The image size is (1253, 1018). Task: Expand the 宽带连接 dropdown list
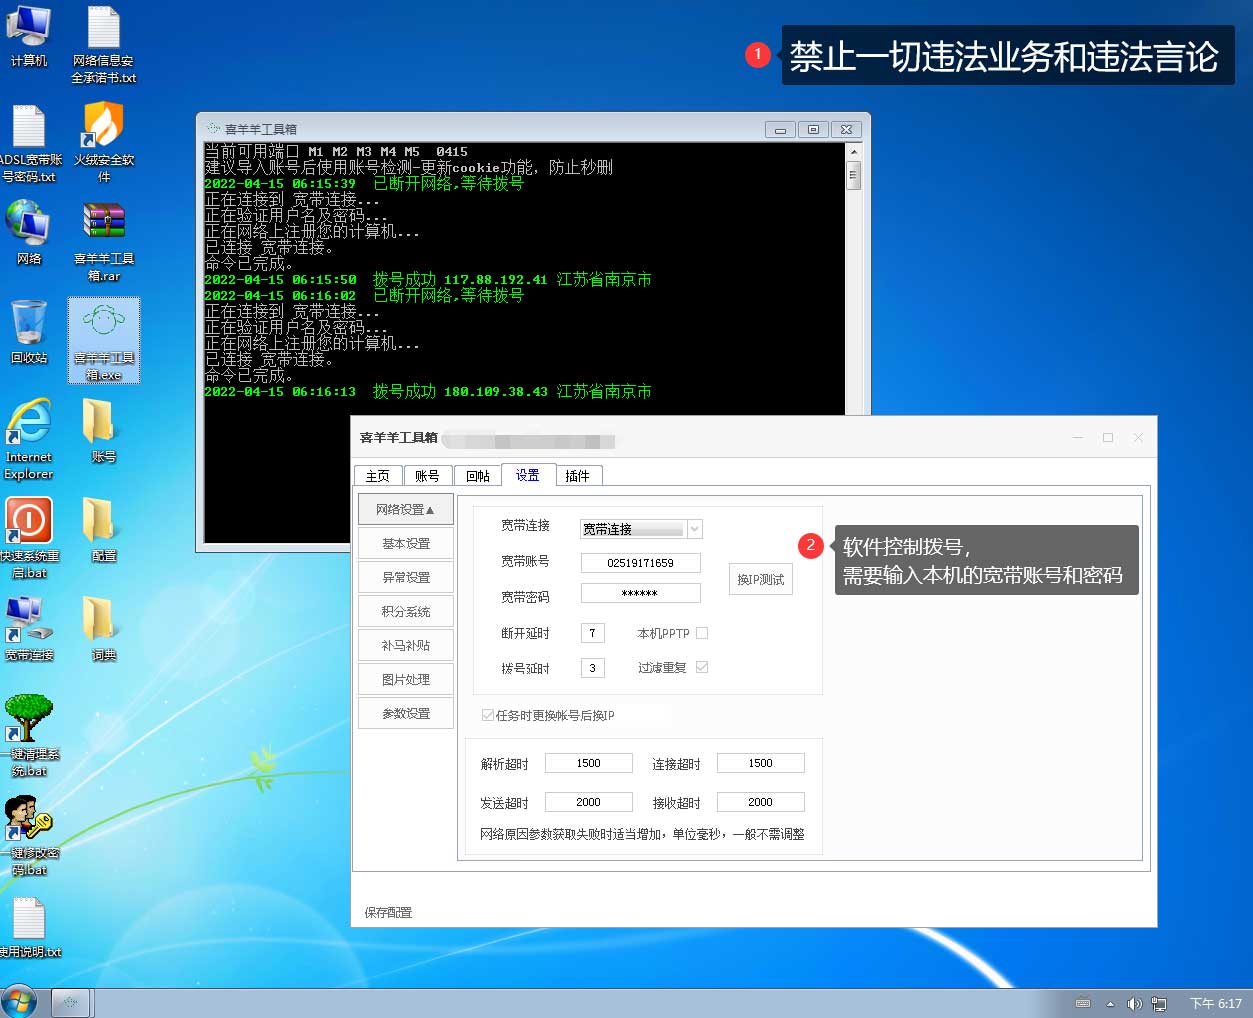click(x=694, y=529)
